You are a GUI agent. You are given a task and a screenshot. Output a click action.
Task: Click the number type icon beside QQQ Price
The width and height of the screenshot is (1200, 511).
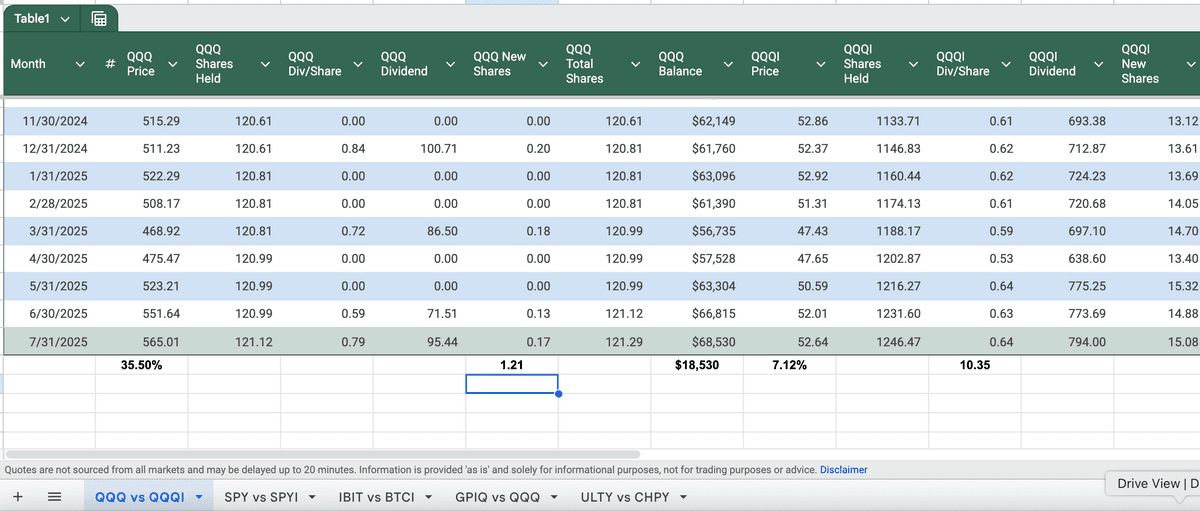[x=111, y=64]
